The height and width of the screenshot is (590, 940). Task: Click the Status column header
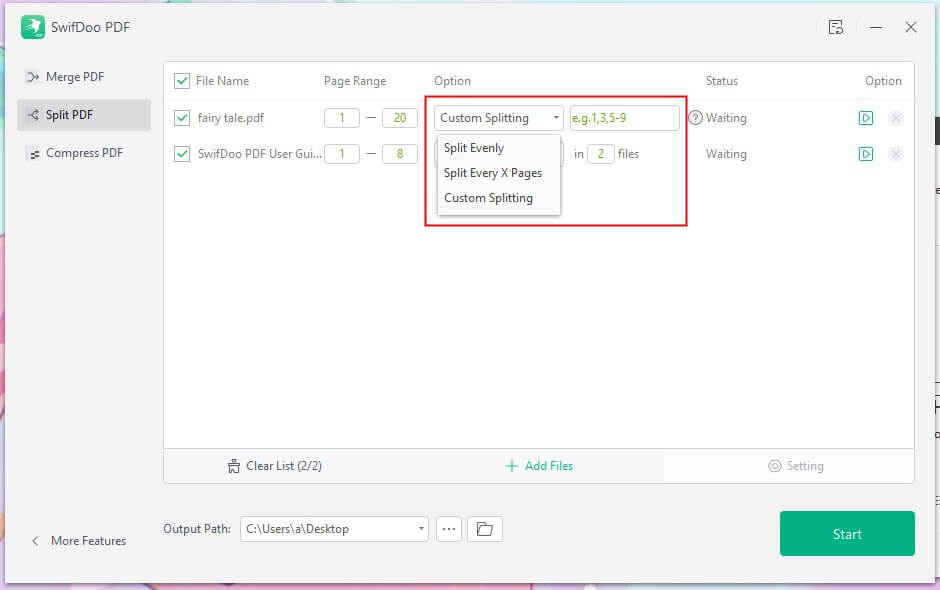[x=722, y=81]
